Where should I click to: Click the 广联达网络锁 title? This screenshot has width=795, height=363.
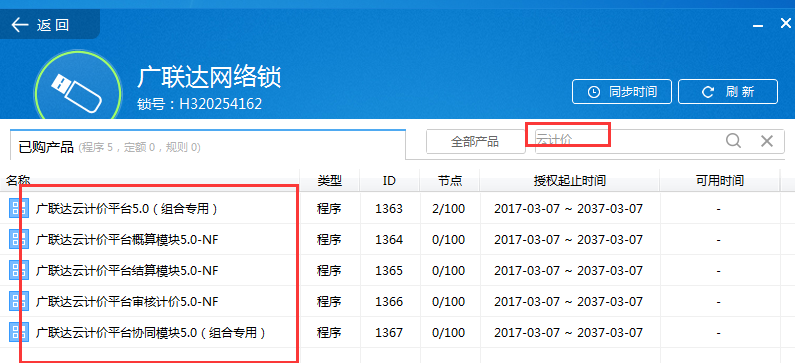click(x=209, y=78)
